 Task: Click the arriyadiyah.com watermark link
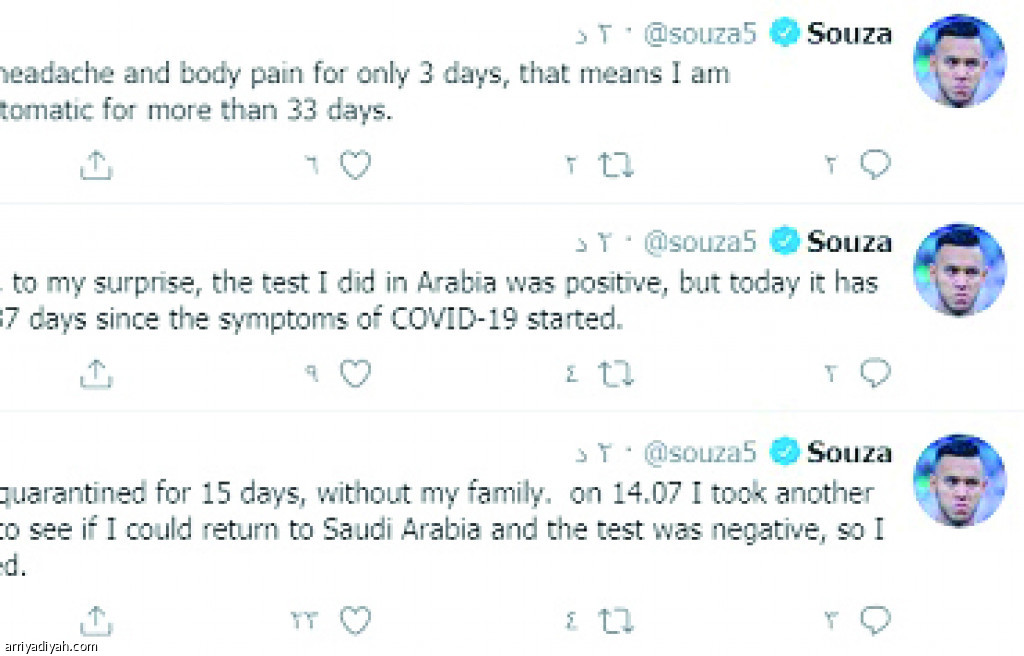[x=50, y=646]
